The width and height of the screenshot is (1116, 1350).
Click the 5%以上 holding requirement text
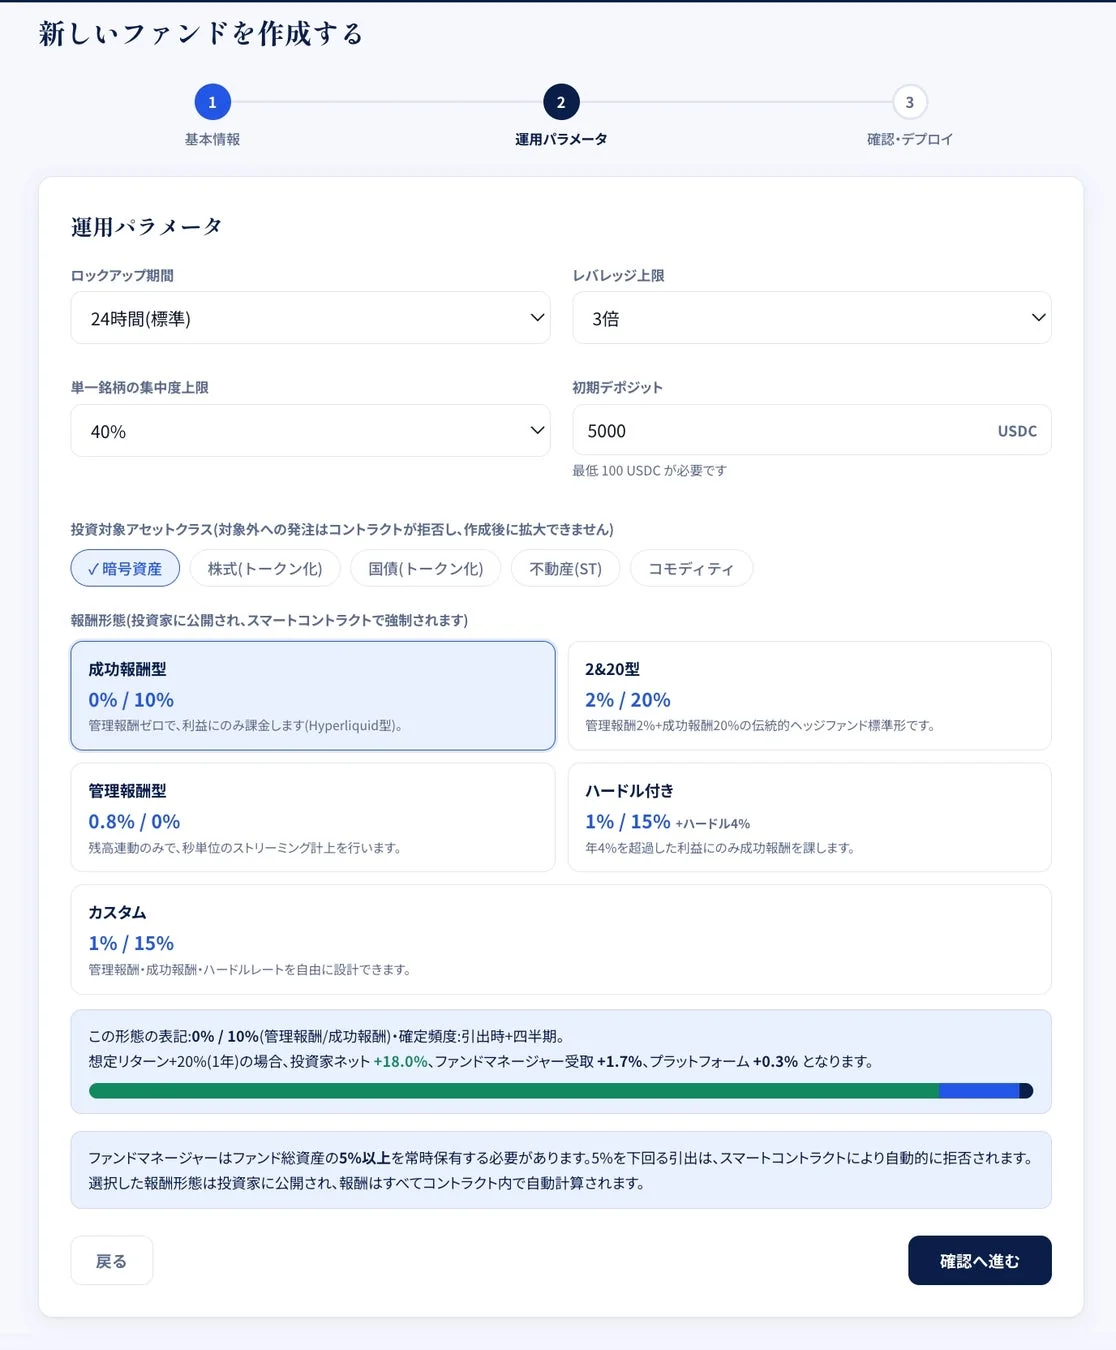point(365,1158)
